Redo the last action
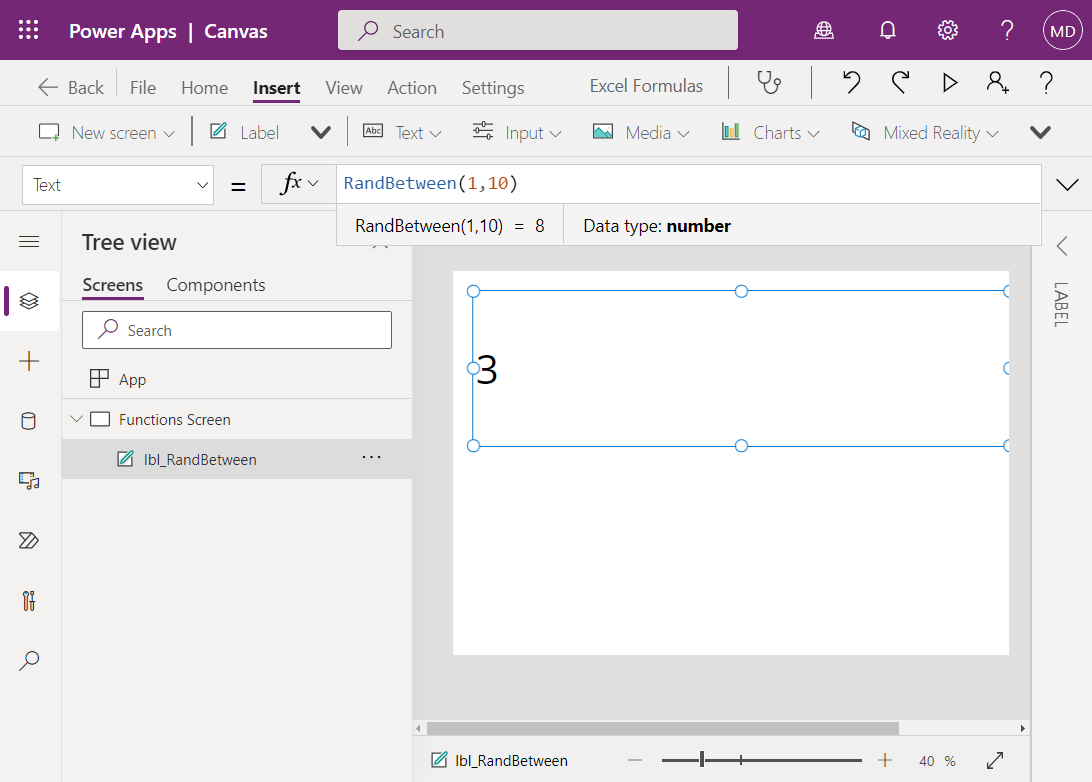Viewport: 1092px width, 782px height. pos(900,83)
